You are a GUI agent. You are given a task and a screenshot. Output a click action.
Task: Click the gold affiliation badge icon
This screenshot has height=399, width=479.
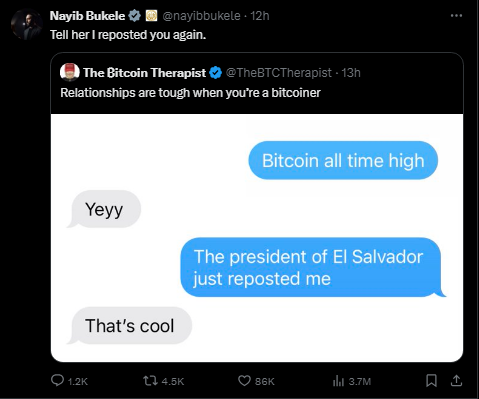click(x=151, y=16)
